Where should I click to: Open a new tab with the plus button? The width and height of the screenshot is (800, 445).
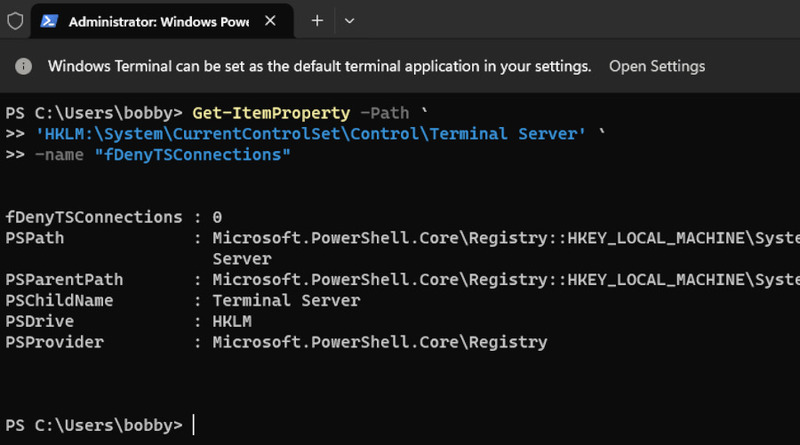(317, 20)
